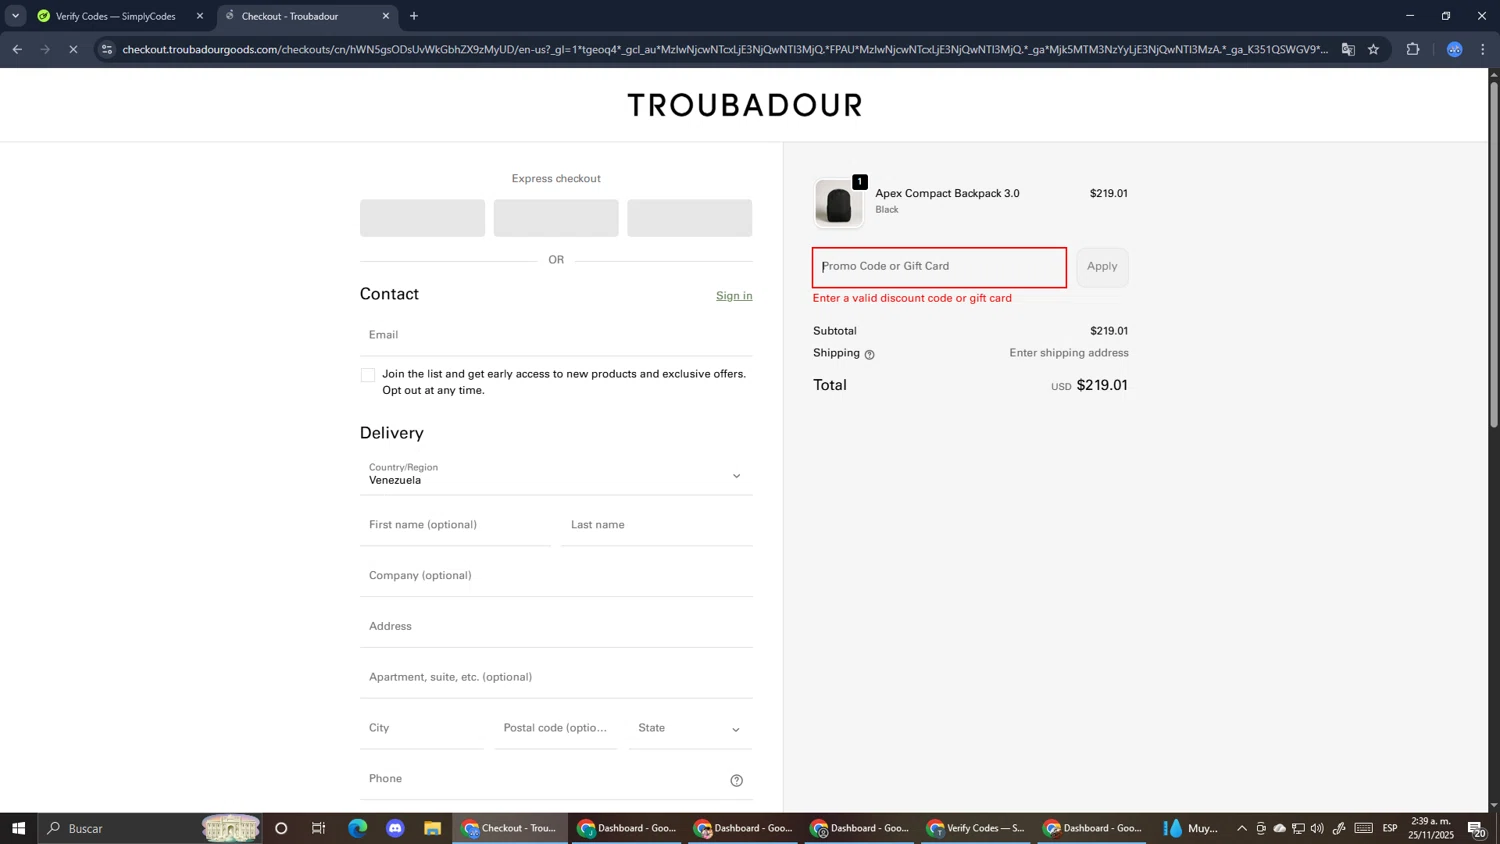Tick the Join the list checkbox
This screenshot has height=844, width=1500.
coord(368,375)
